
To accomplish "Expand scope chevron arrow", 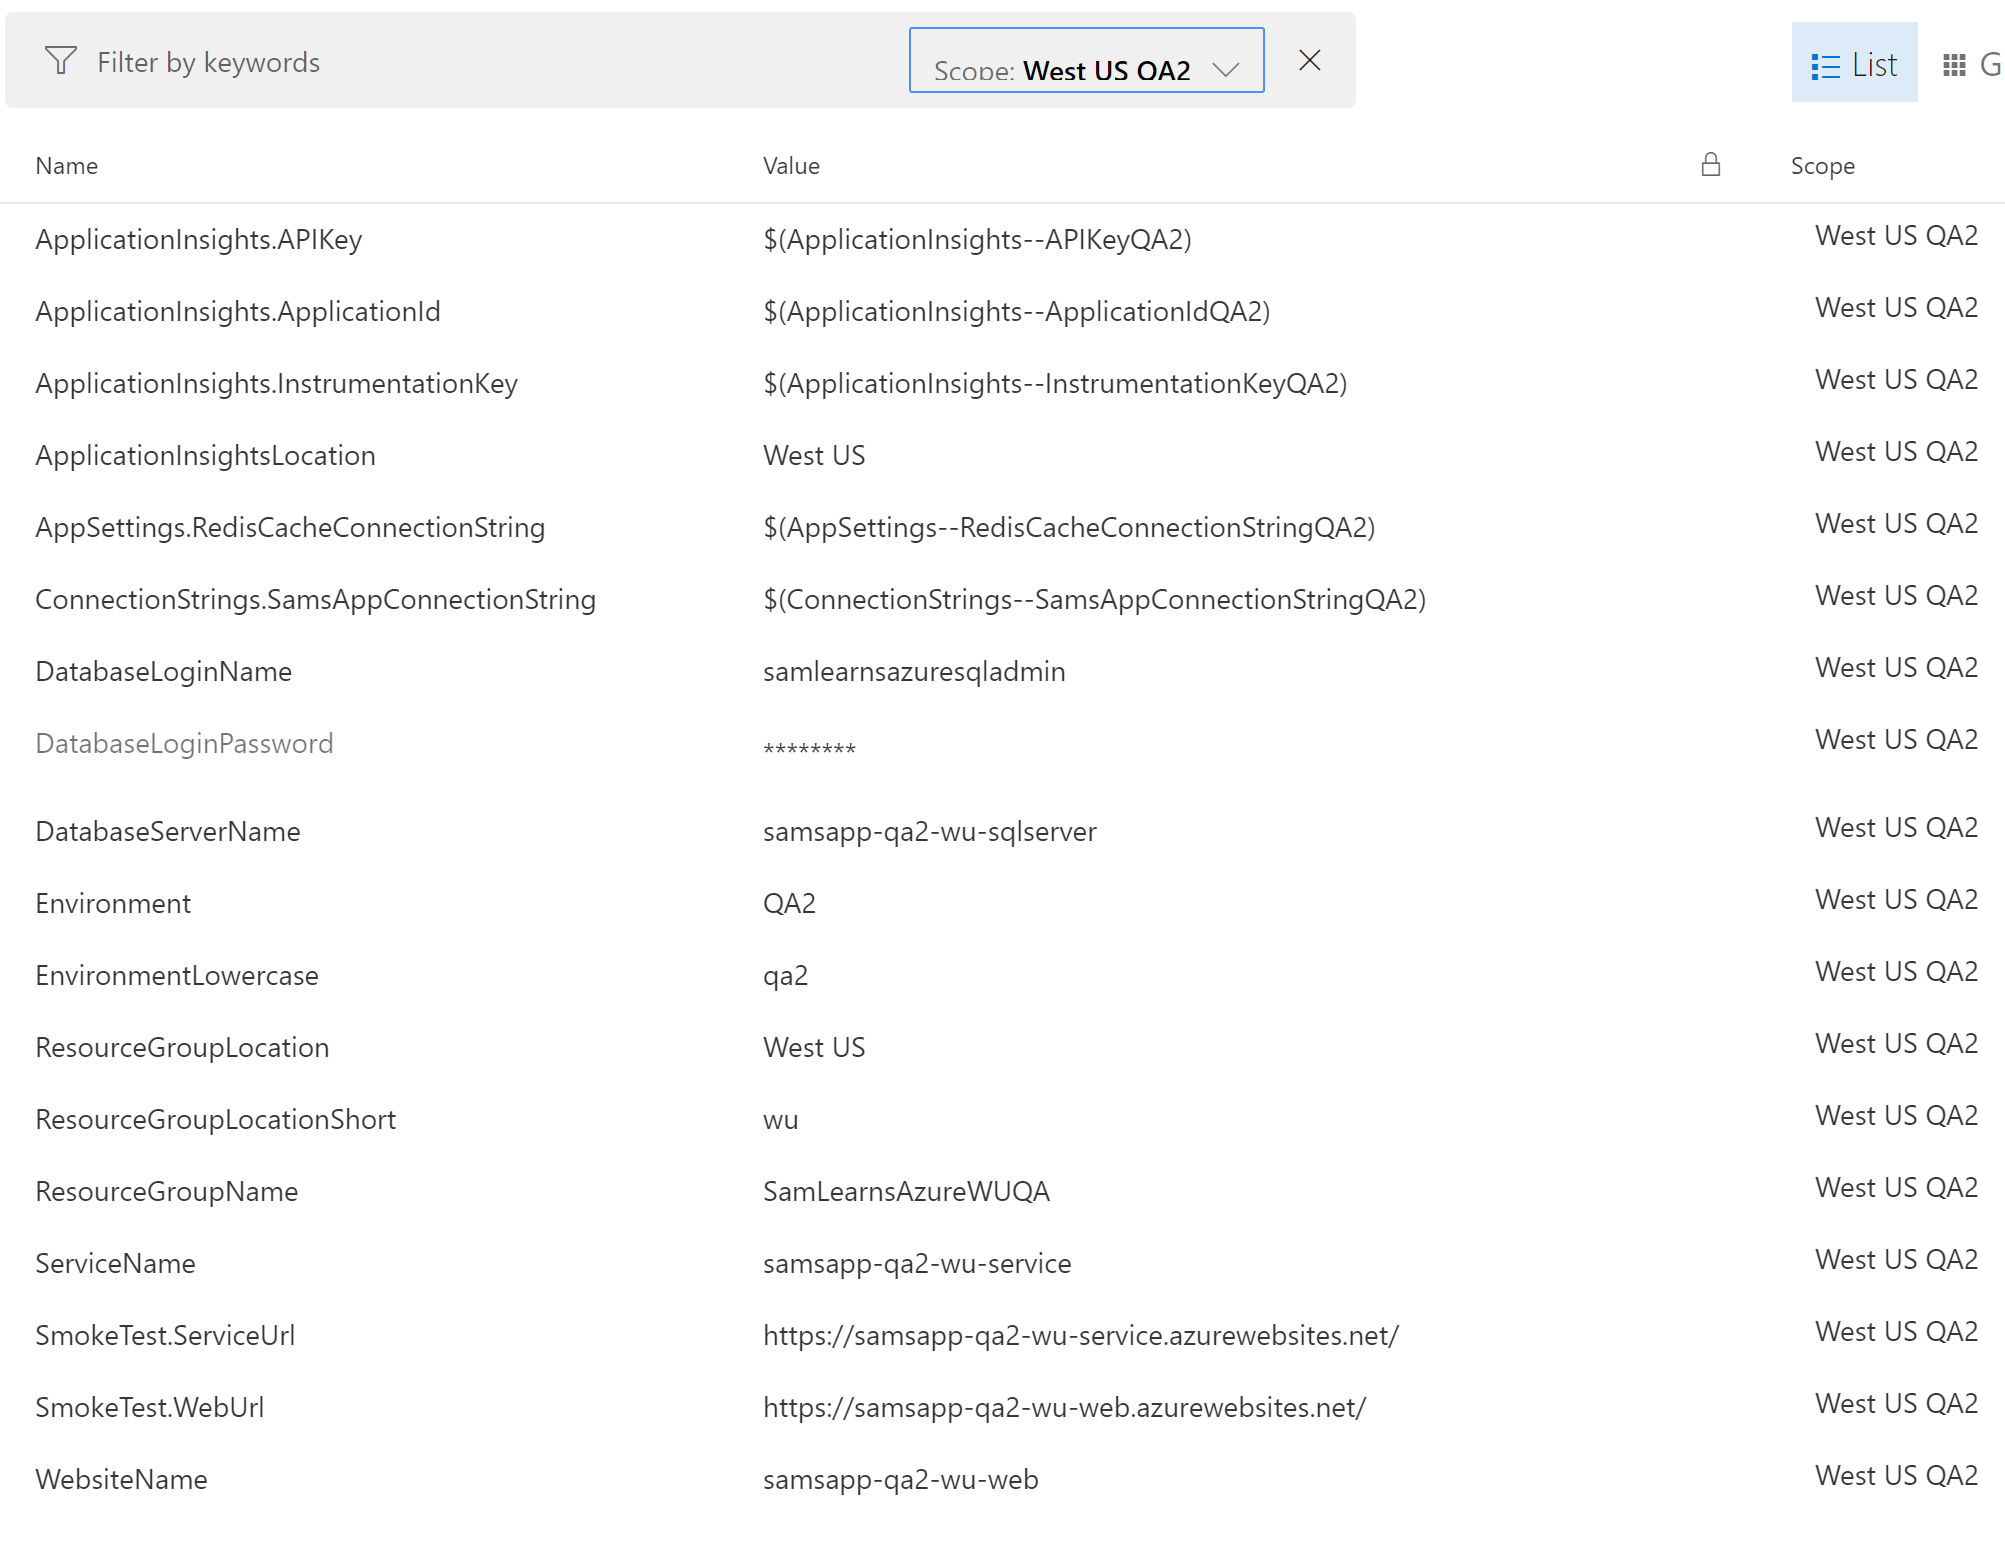I will click(1226, 69).
